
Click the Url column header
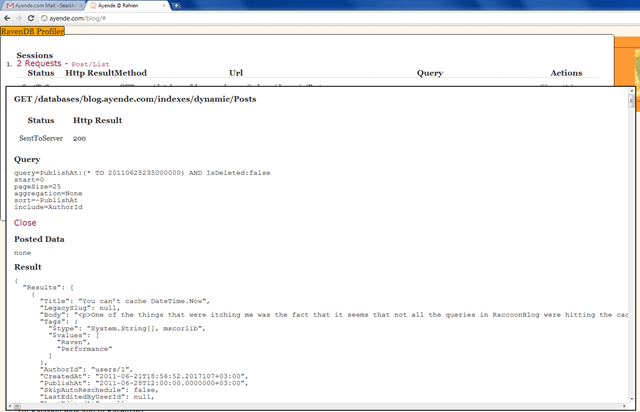pyautogui.click(x=236, y=73)
